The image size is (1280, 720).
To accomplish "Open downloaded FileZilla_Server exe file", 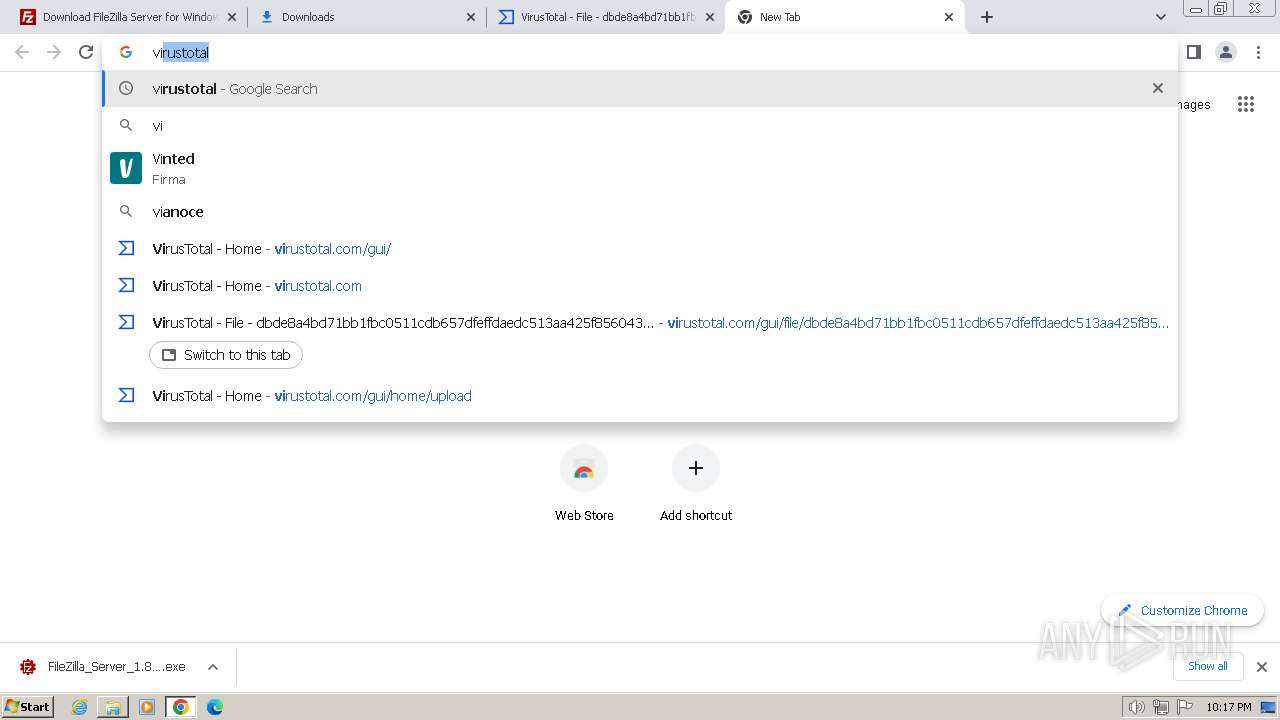I will click(x=104, y=667).
